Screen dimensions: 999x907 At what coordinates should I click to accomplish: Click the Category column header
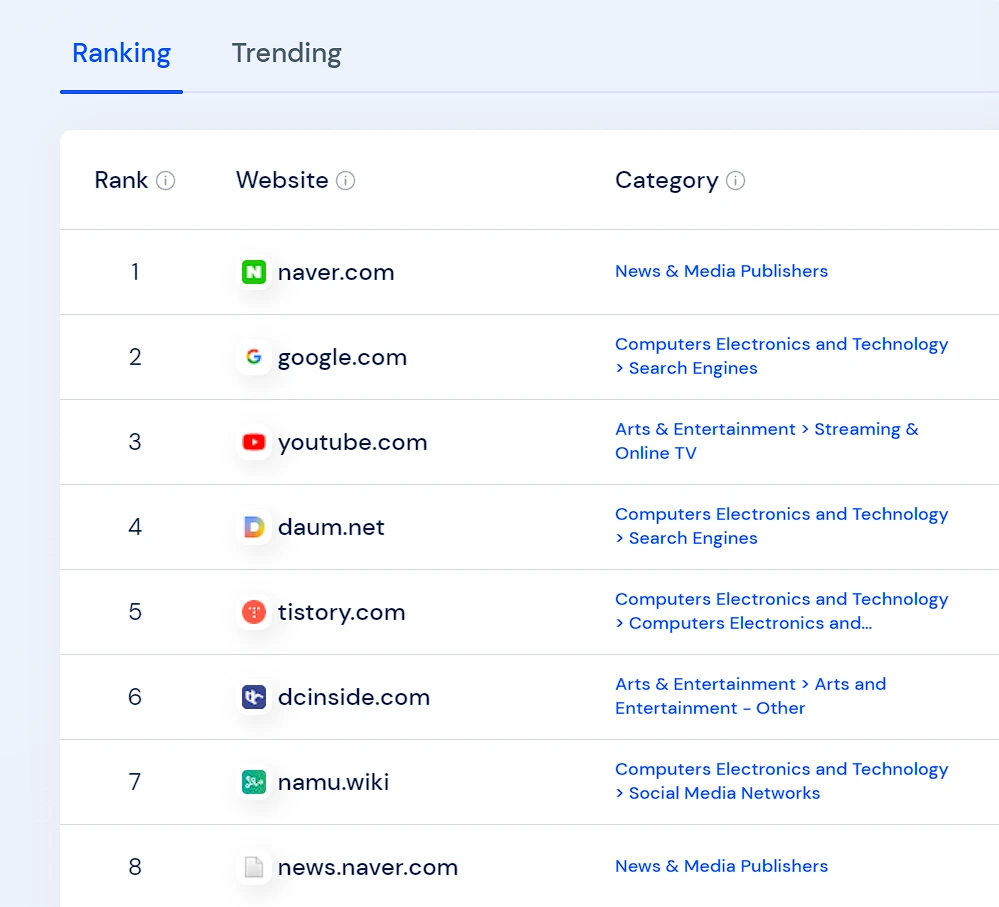(666, 181)
